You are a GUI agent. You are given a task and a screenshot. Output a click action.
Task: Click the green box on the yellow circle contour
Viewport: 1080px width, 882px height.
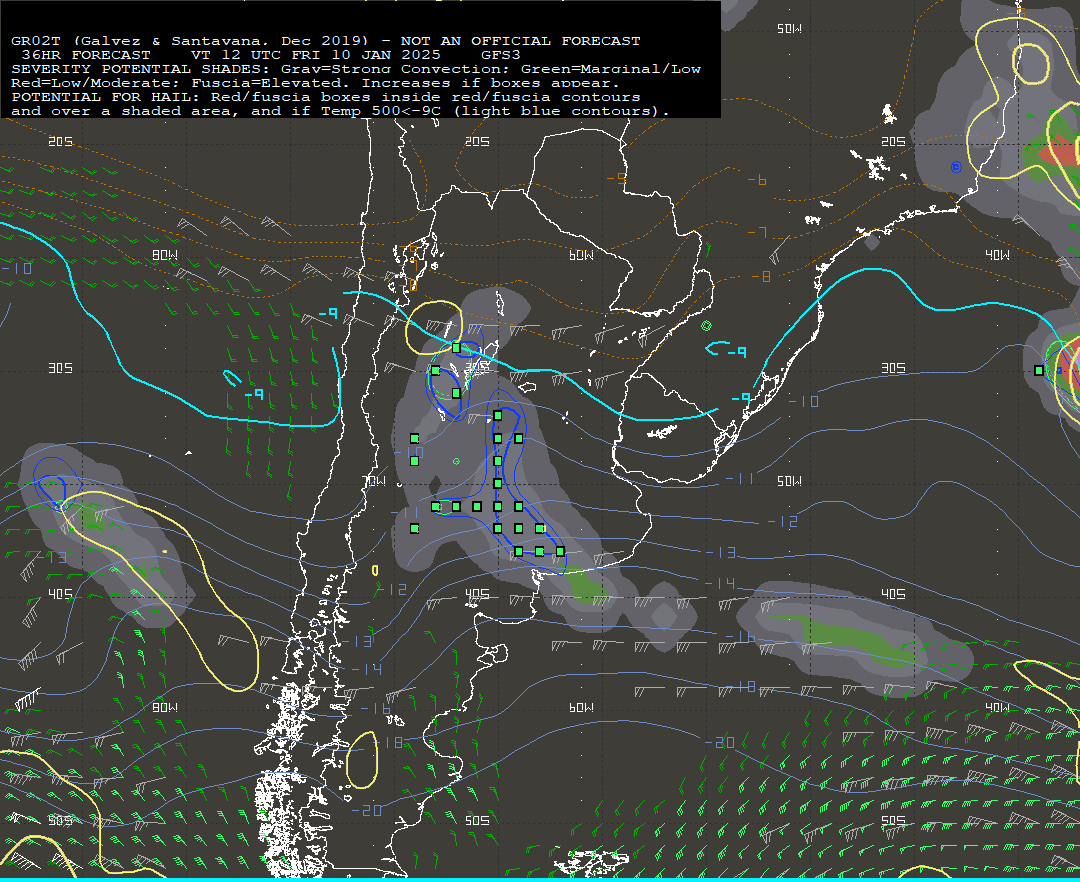pyautogui.click(x=456, y=348)
